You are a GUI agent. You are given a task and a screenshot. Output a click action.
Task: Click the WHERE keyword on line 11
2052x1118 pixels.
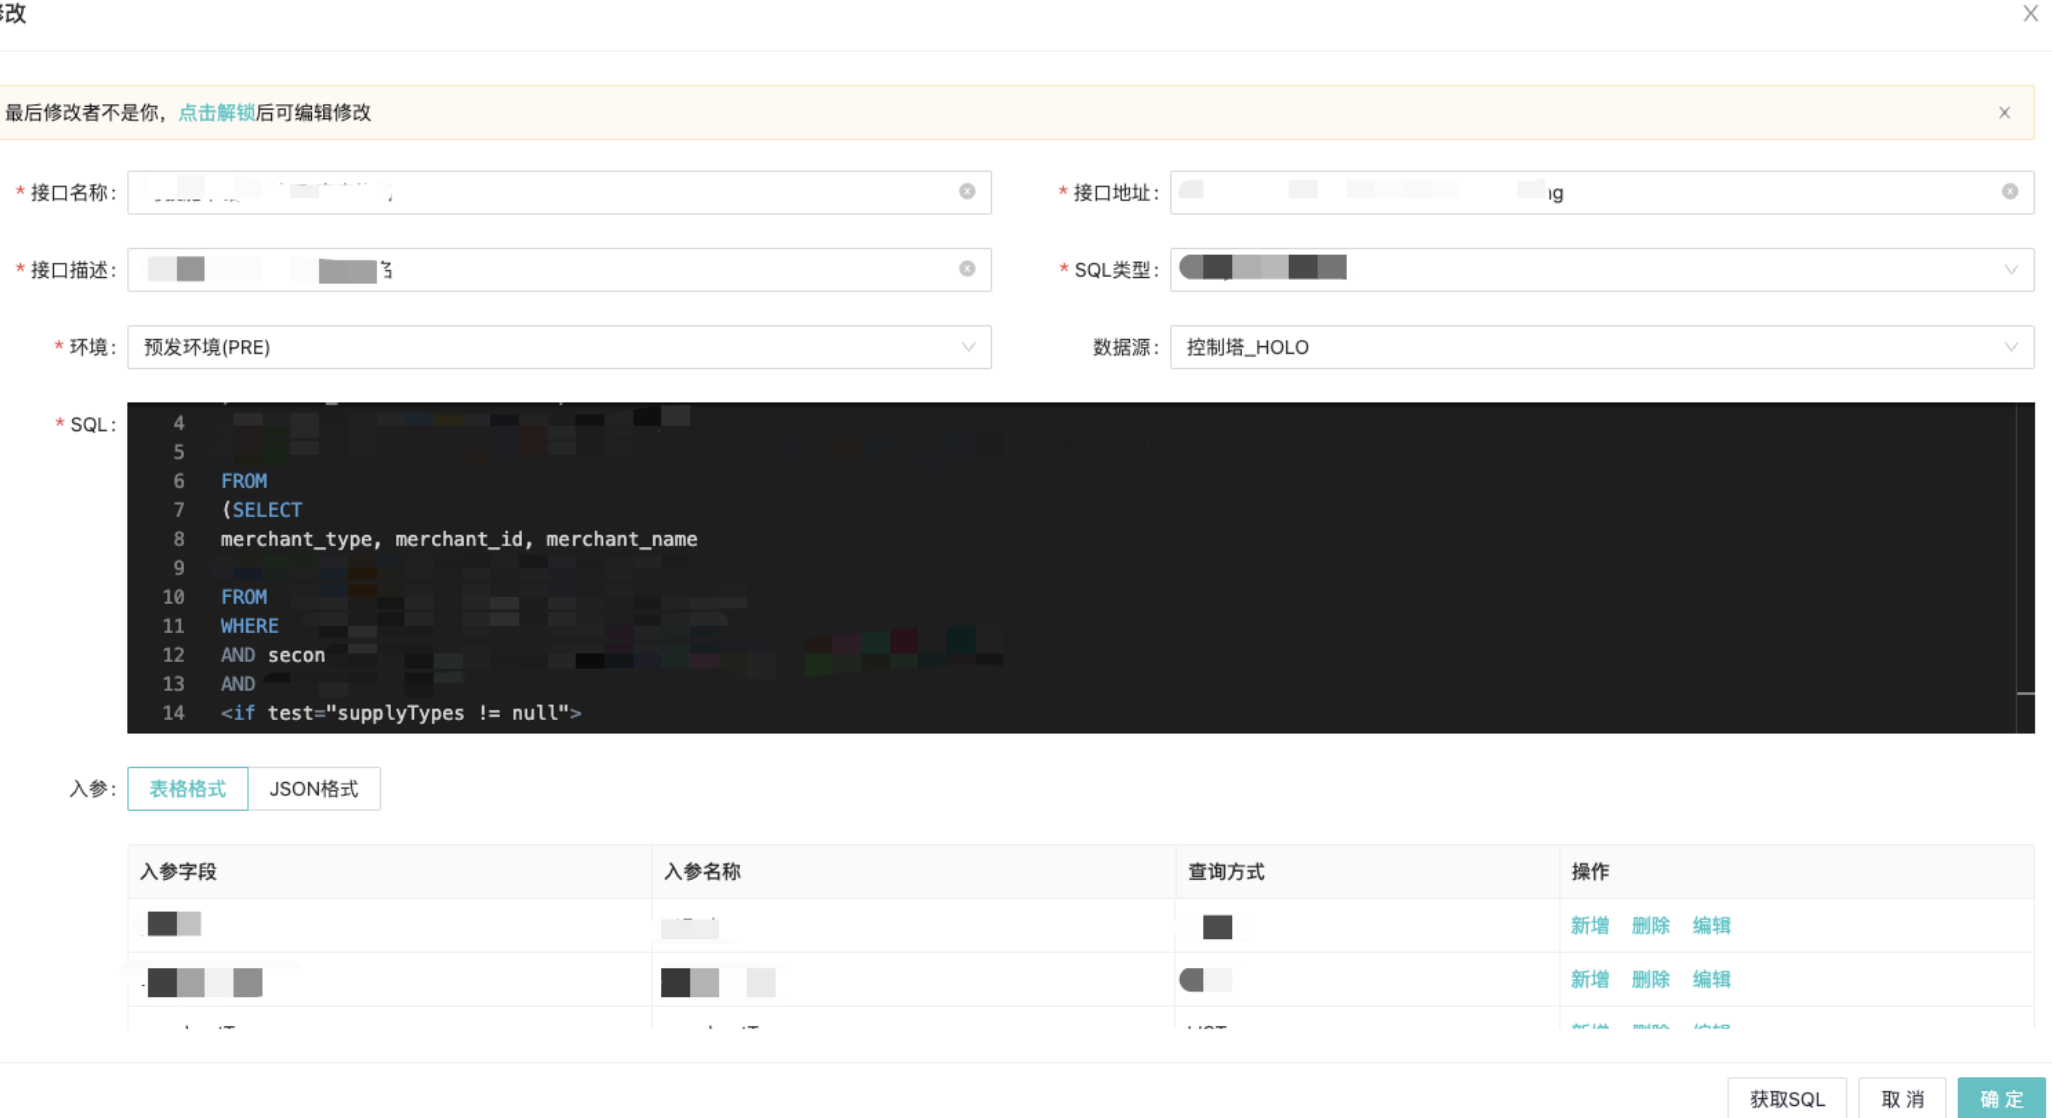pyautogui.click(x=250, y=626)
